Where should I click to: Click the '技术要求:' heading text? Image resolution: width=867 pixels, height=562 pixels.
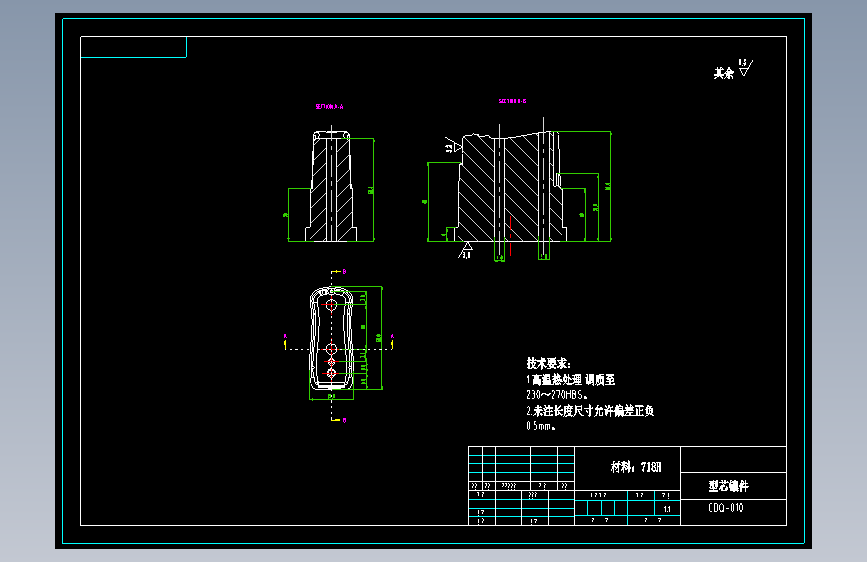coord(548,363)
